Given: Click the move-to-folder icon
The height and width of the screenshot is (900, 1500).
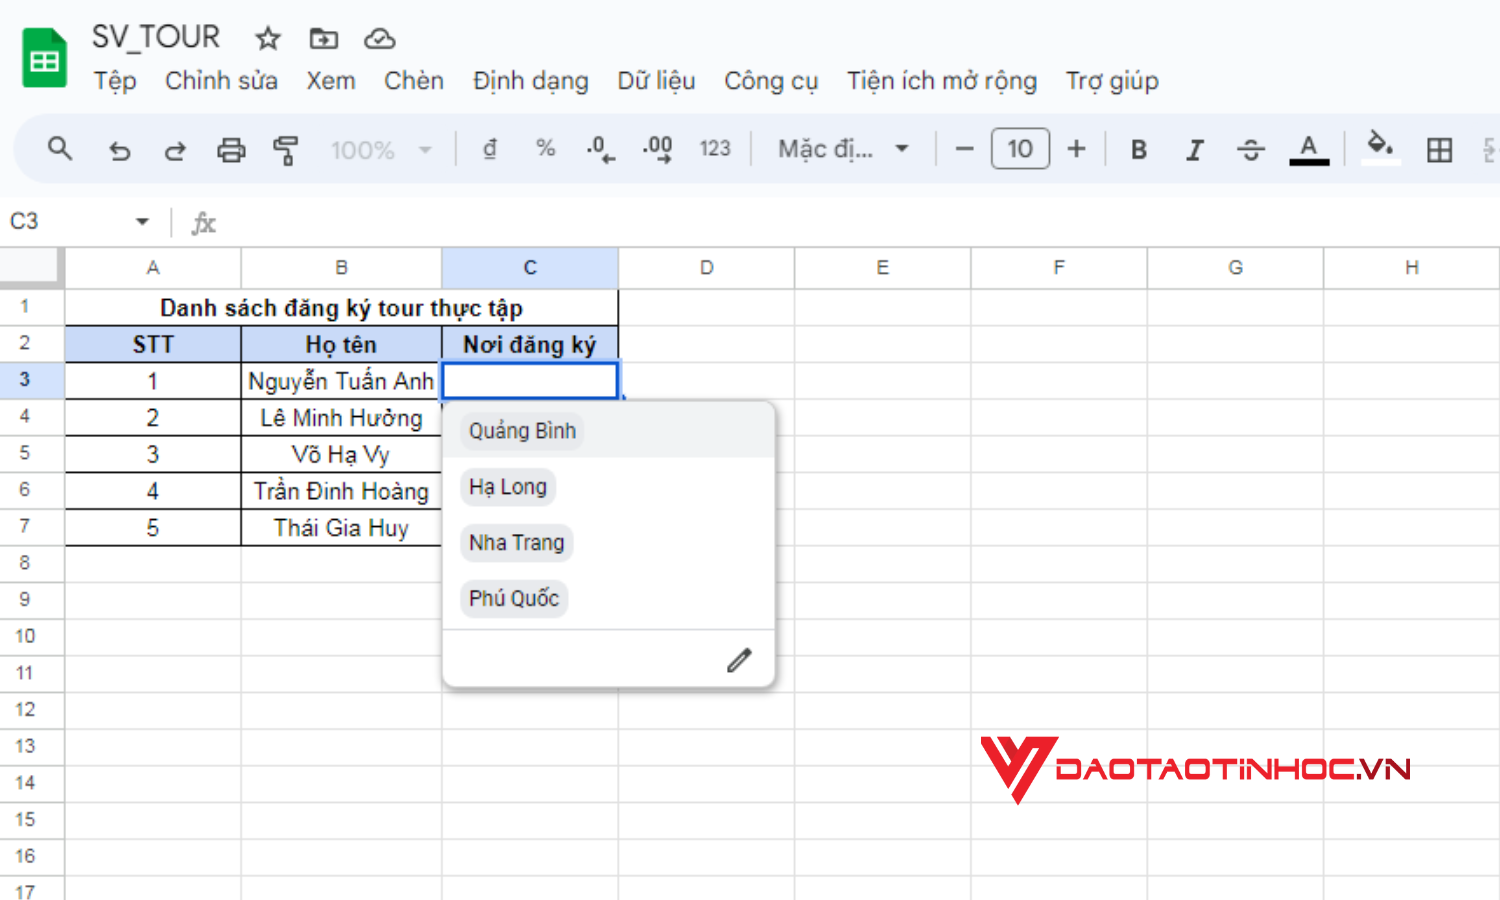Looking at the screenshot, I should point(324,39).
